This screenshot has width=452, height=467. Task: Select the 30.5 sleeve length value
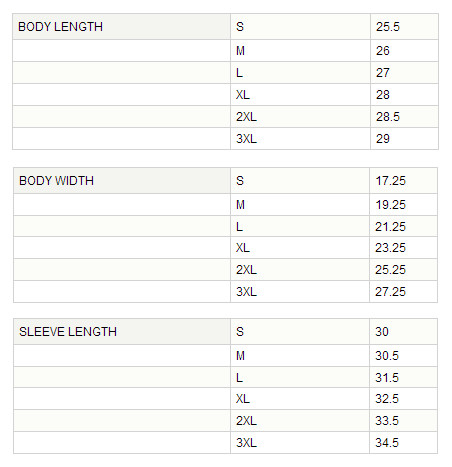(x=387, y=356)
